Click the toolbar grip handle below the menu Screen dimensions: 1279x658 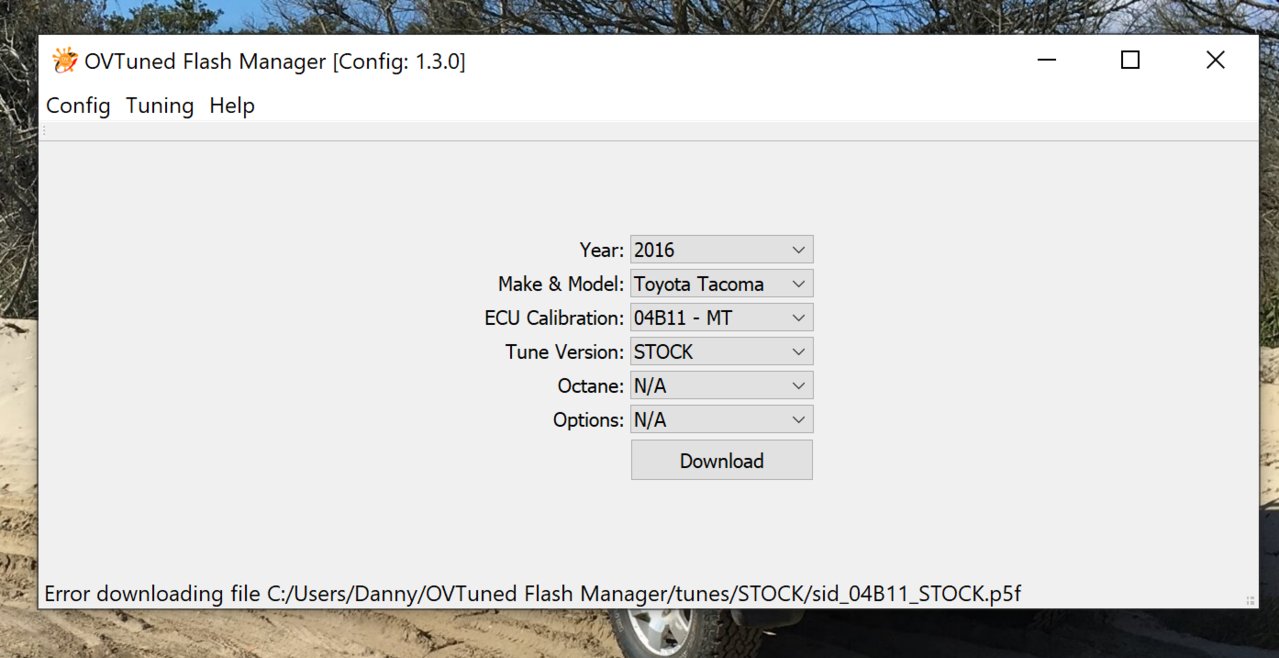(44, 131)
